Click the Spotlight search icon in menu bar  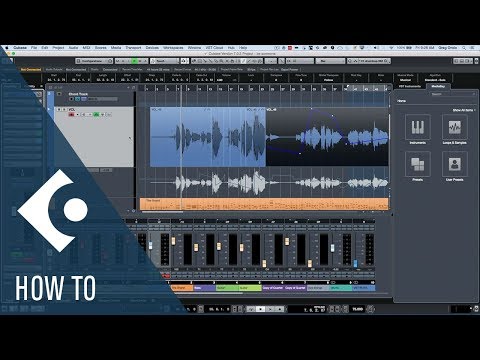[464, 48]
